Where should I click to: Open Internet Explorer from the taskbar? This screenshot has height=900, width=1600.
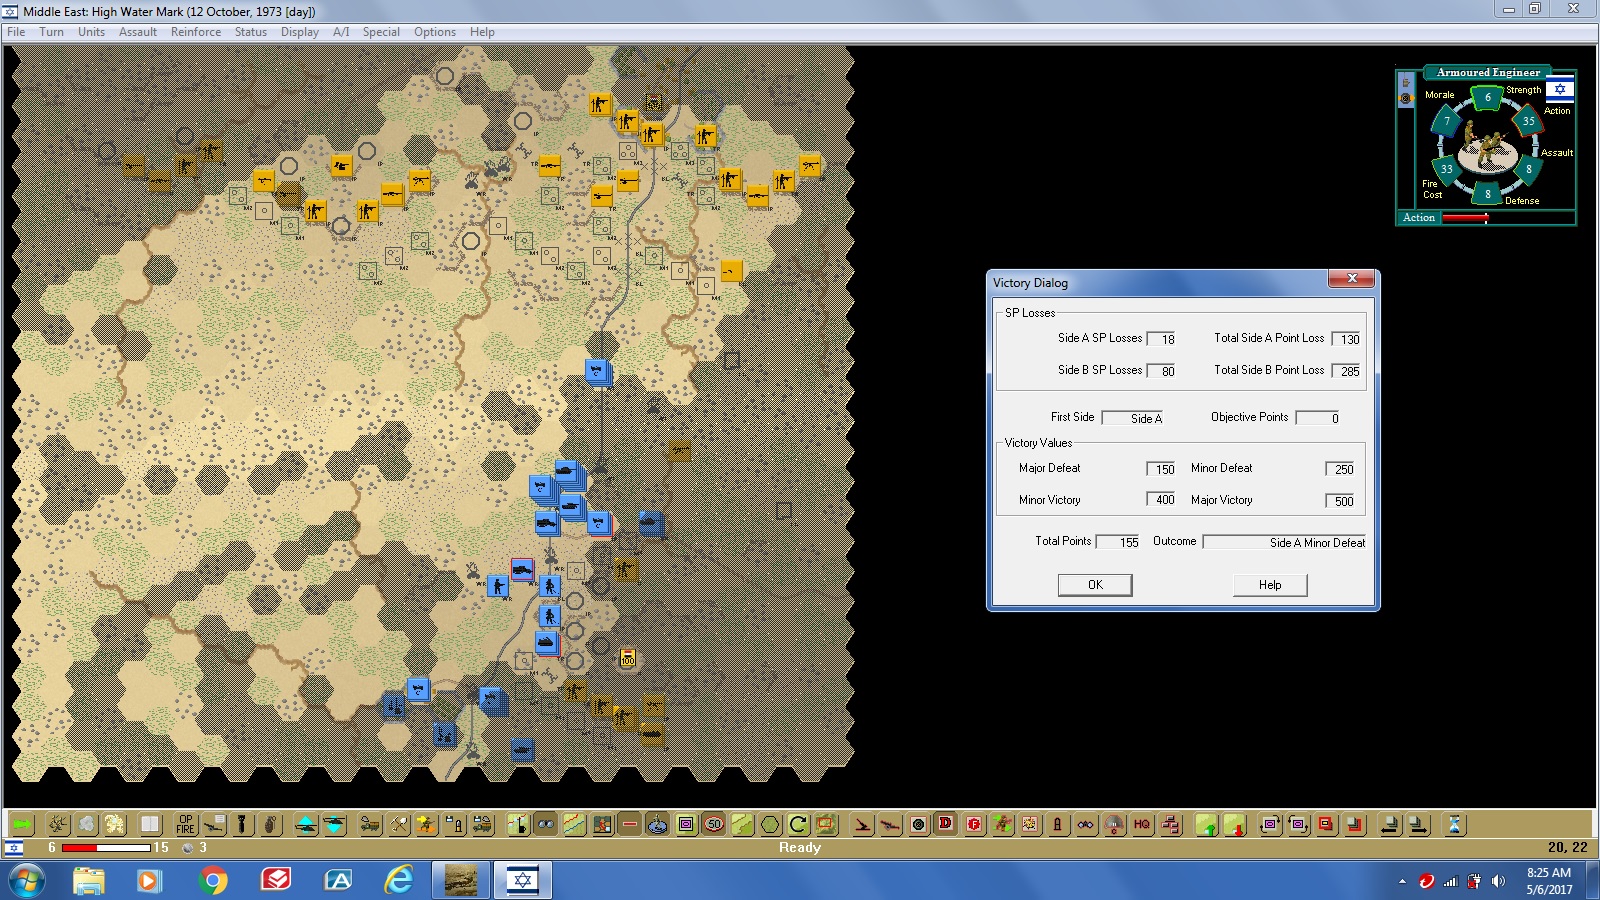399,881
